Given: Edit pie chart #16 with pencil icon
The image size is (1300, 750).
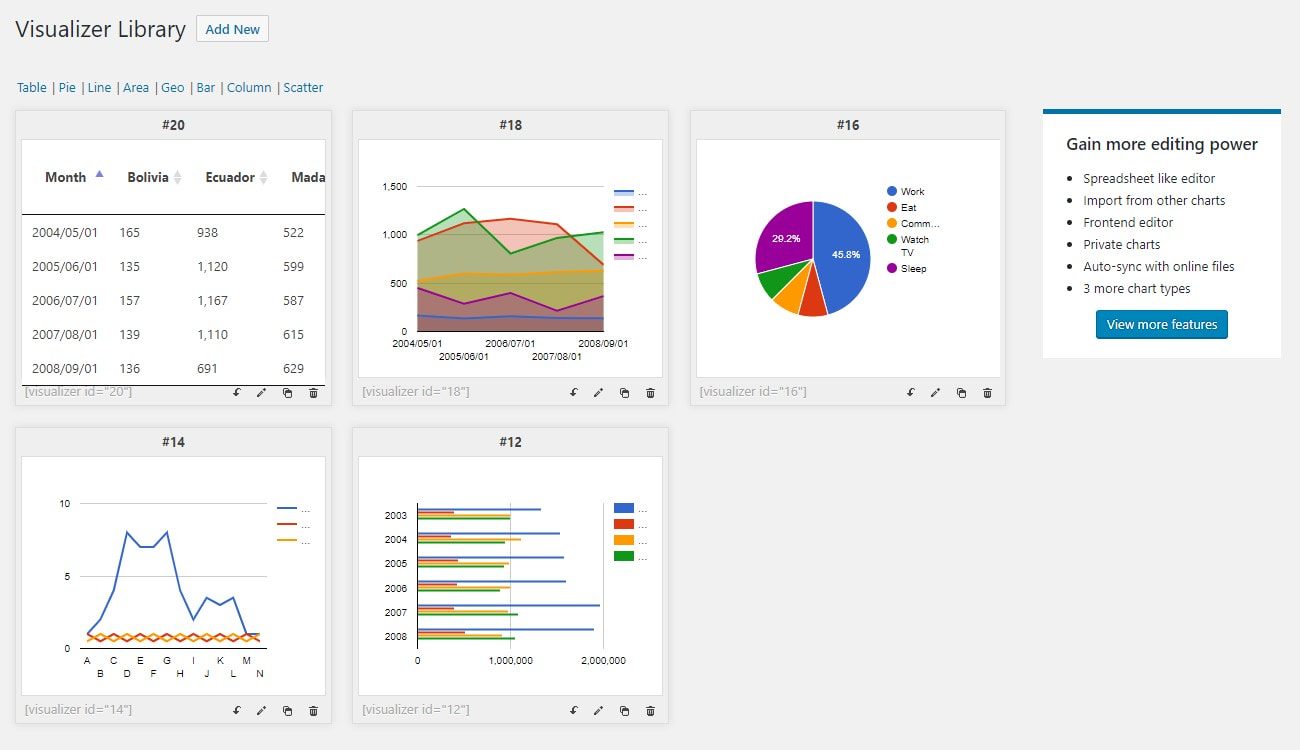Looking at the screenshot, I should coord(936,393).
